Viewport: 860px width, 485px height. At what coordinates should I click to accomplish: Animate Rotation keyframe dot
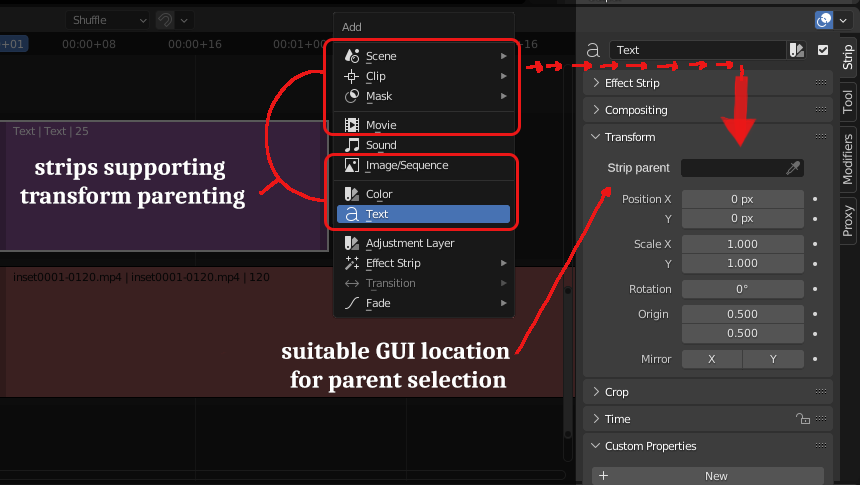[815, 289]
